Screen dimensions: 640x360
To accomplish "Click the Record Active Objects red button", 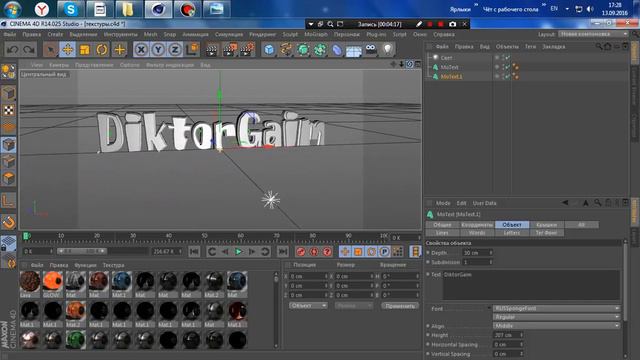I will (301, 251).
